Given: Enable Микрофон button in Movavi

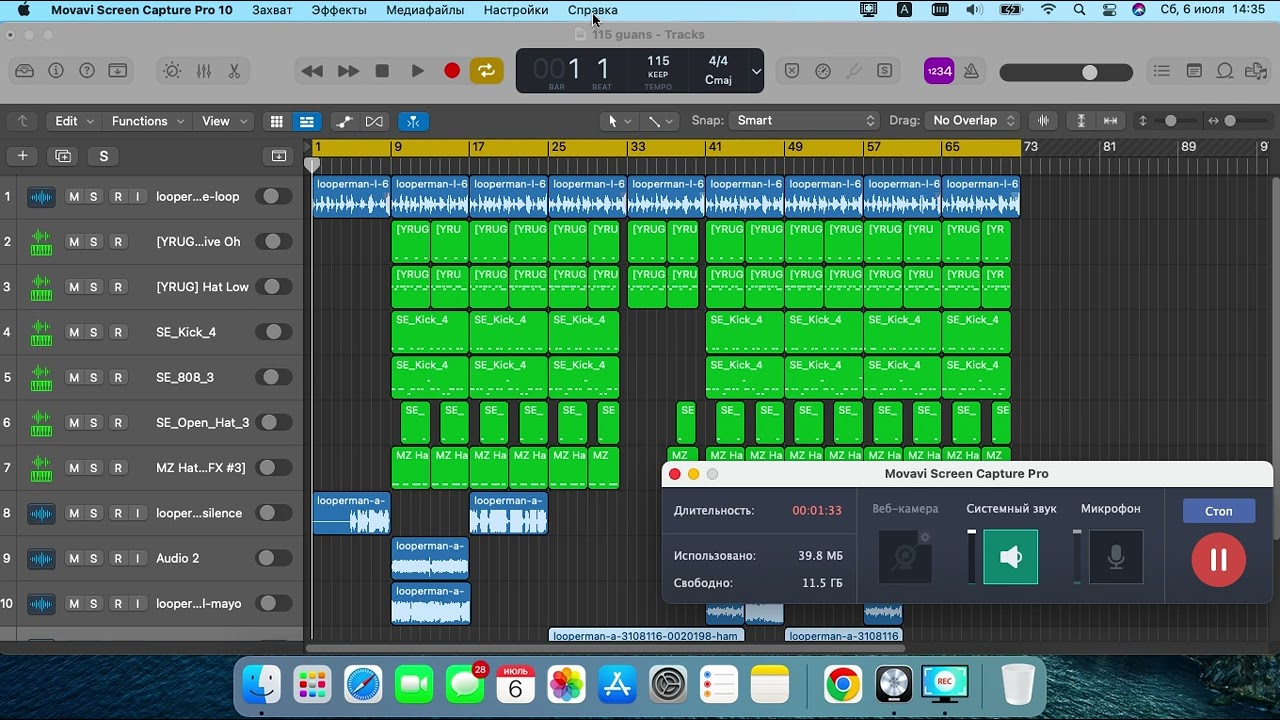Looking at the screenshot, I should point(1116,557).
